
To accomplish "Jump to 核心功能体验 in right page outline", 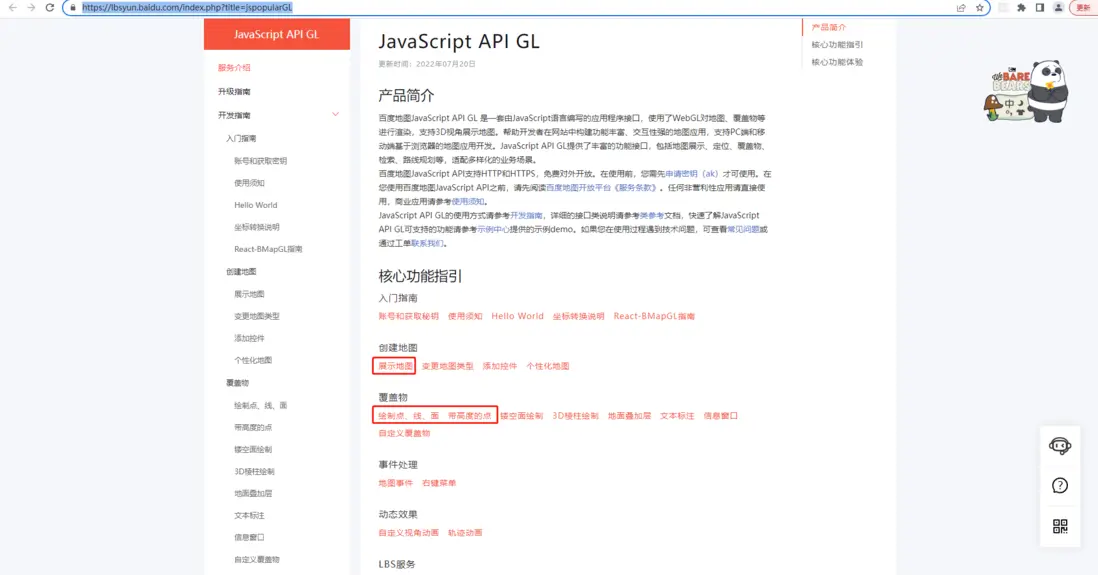I will [x=837, y=62].
